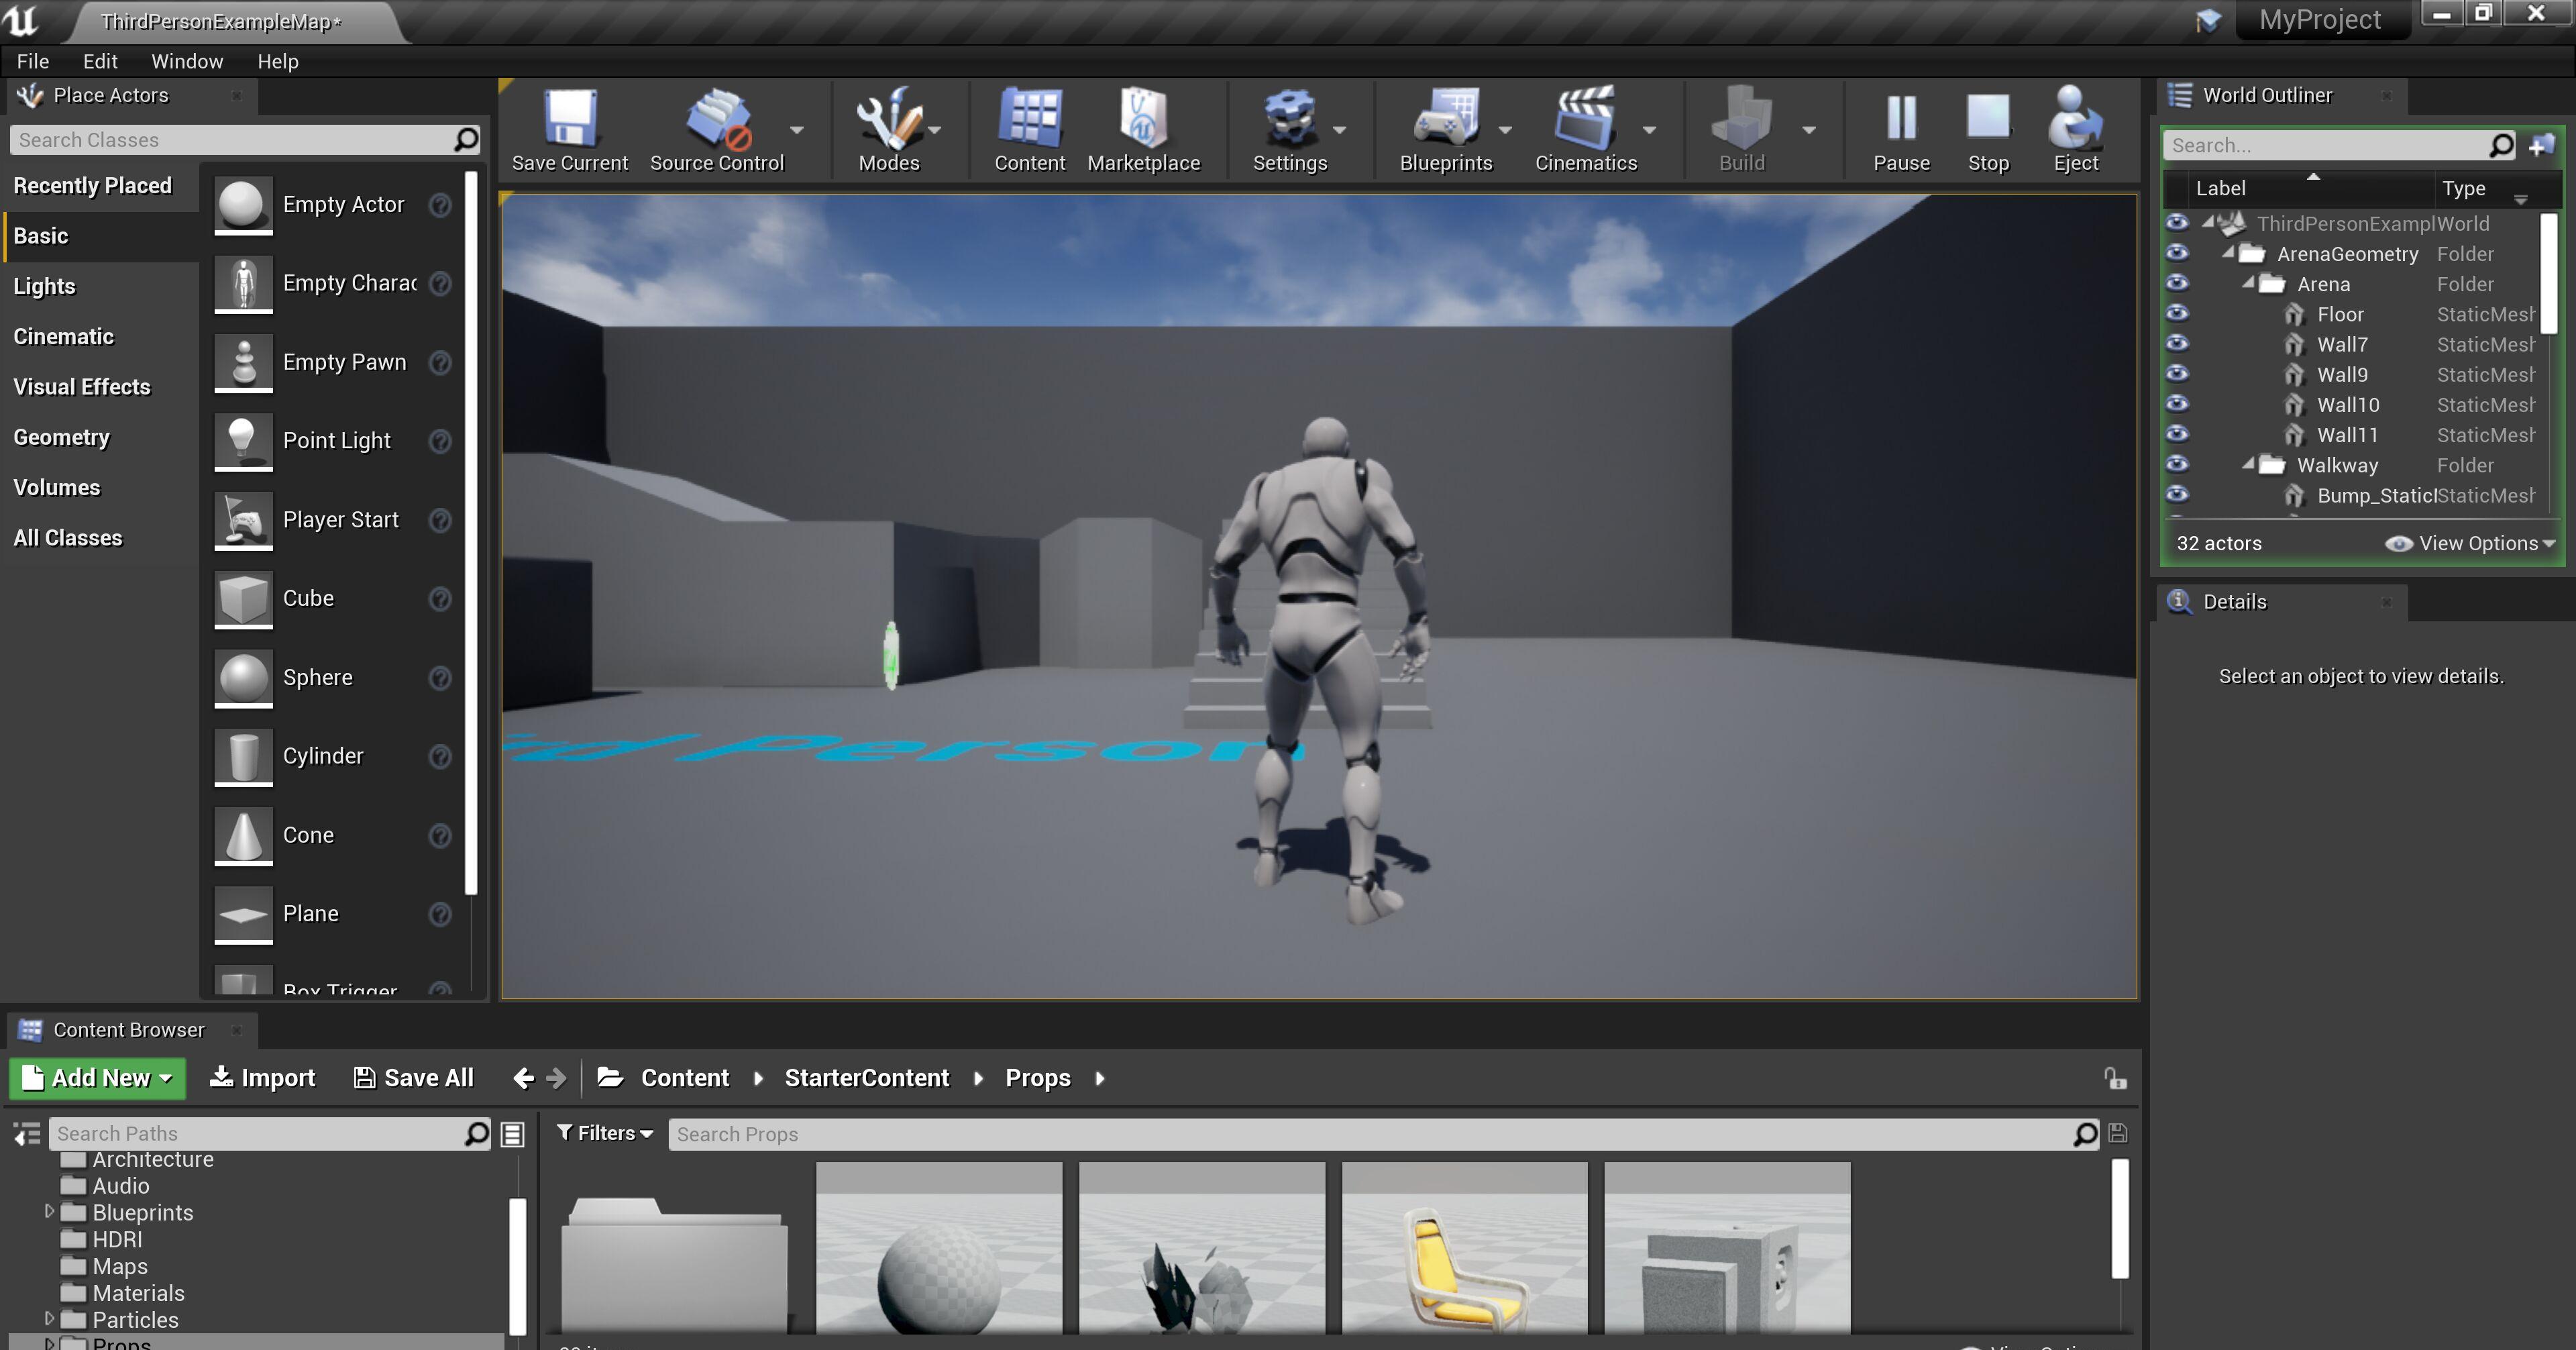This screenshot has width=2576, height=1350.
Task: Select the Sphere shape icon
Action: (x=243, y=678)
